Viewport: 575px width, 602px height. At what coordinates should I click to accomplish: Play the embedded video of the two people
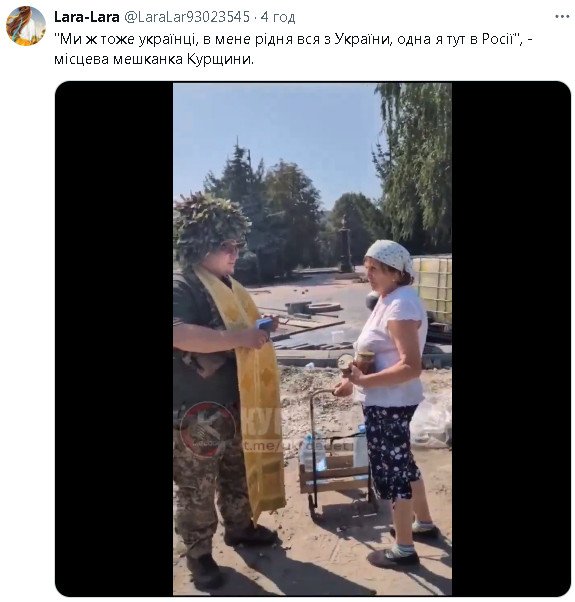coord(312,339)
